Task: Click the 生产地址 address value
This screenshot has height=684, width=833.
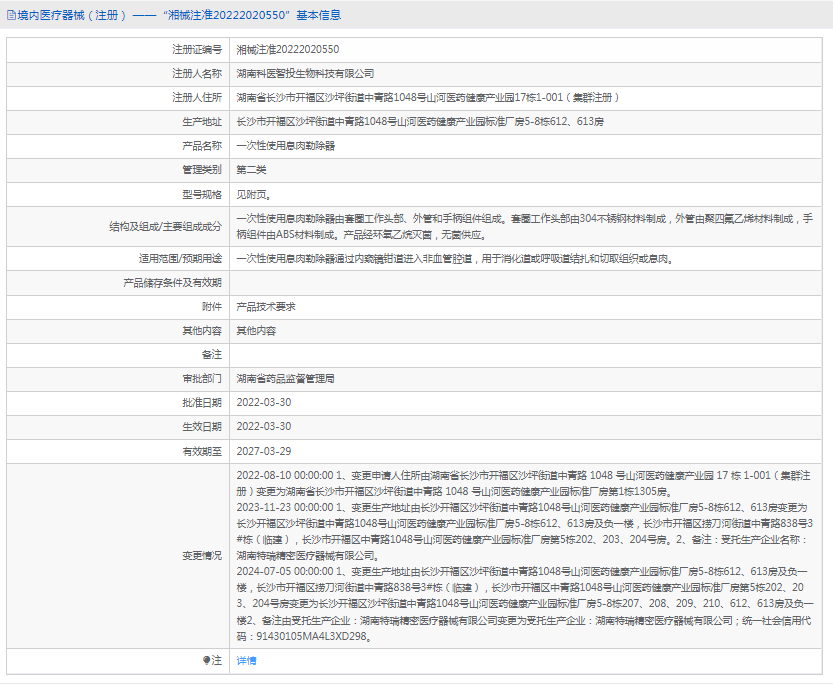Action: pos(420,122)
